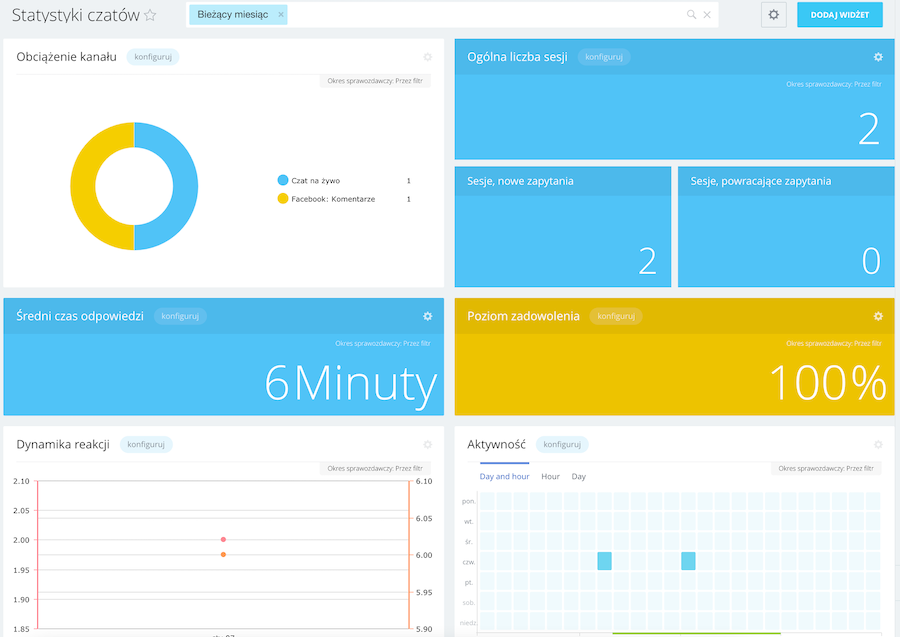
Task: Remove the Bieżący miesiąc filter tag
Action: tap(281, 15)
